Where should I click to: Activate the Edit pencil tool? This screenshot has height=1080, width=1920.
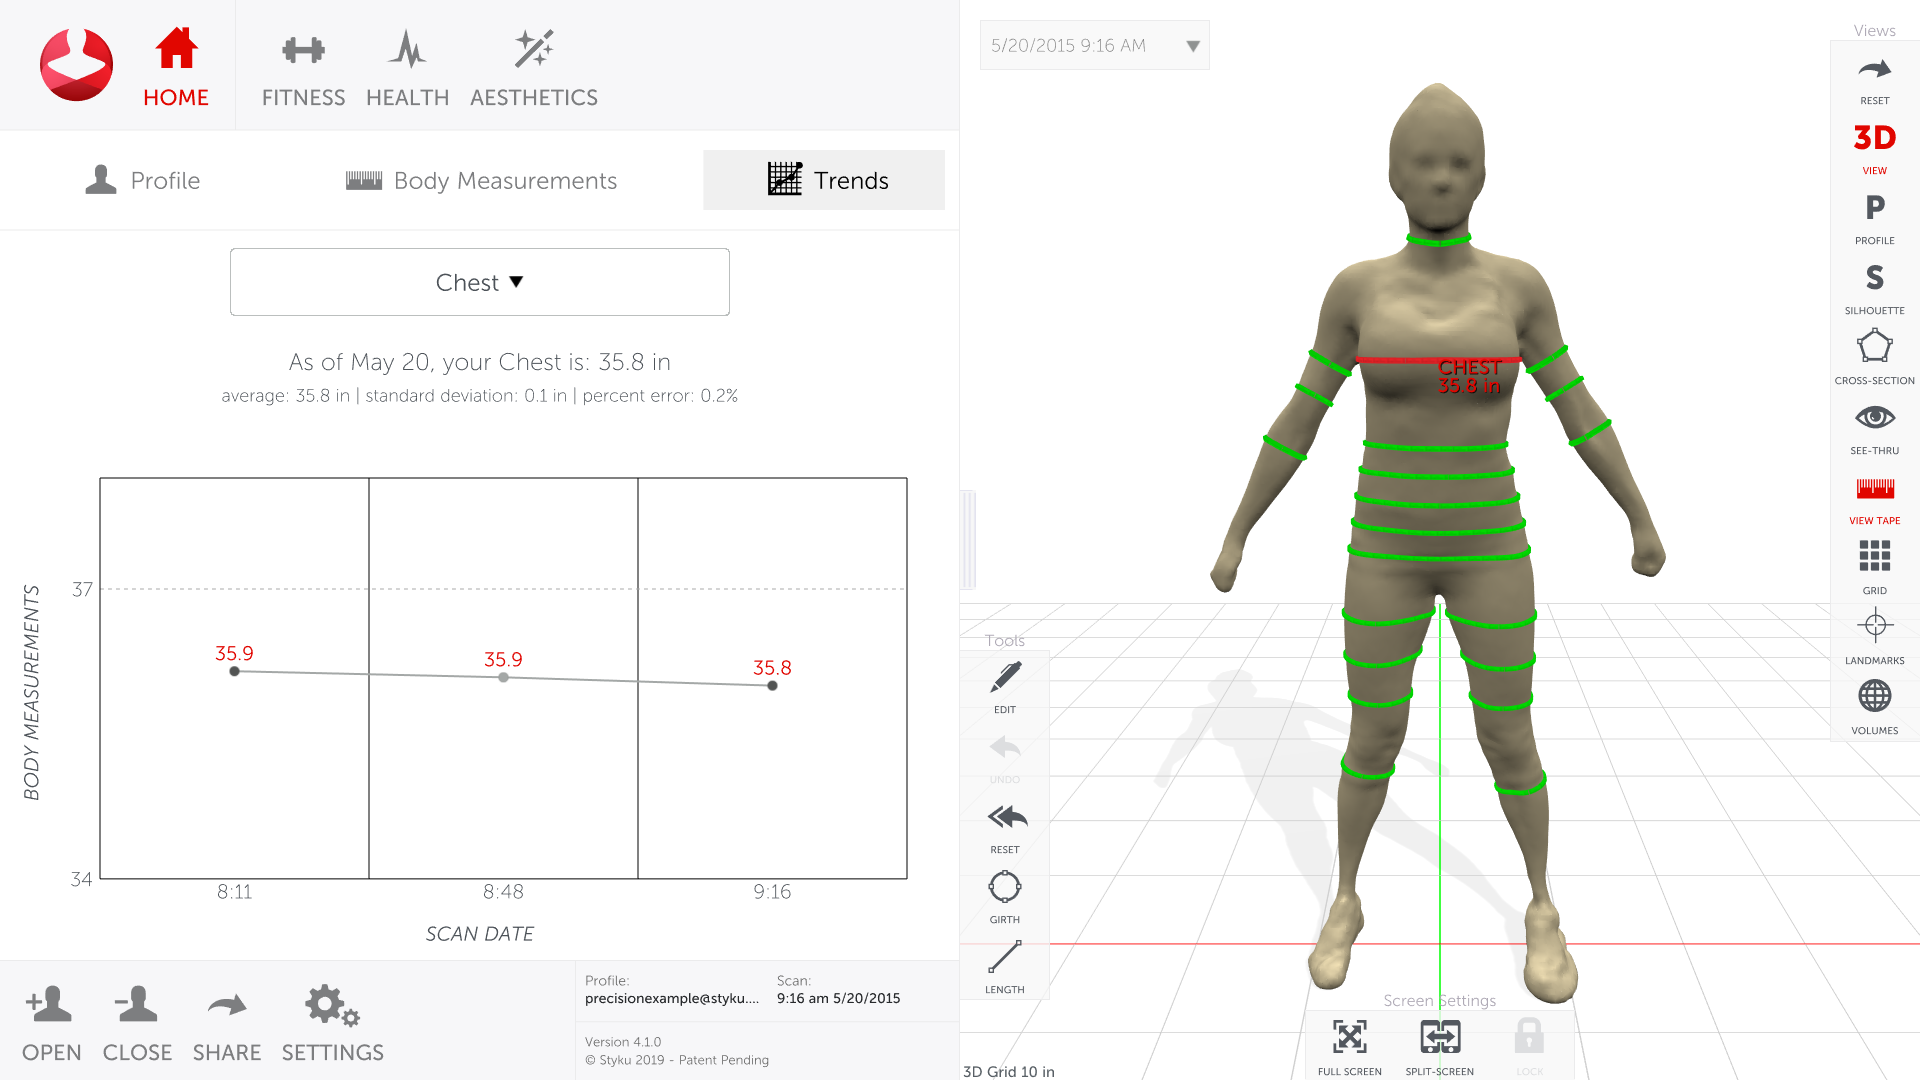tap(1004, 679)
